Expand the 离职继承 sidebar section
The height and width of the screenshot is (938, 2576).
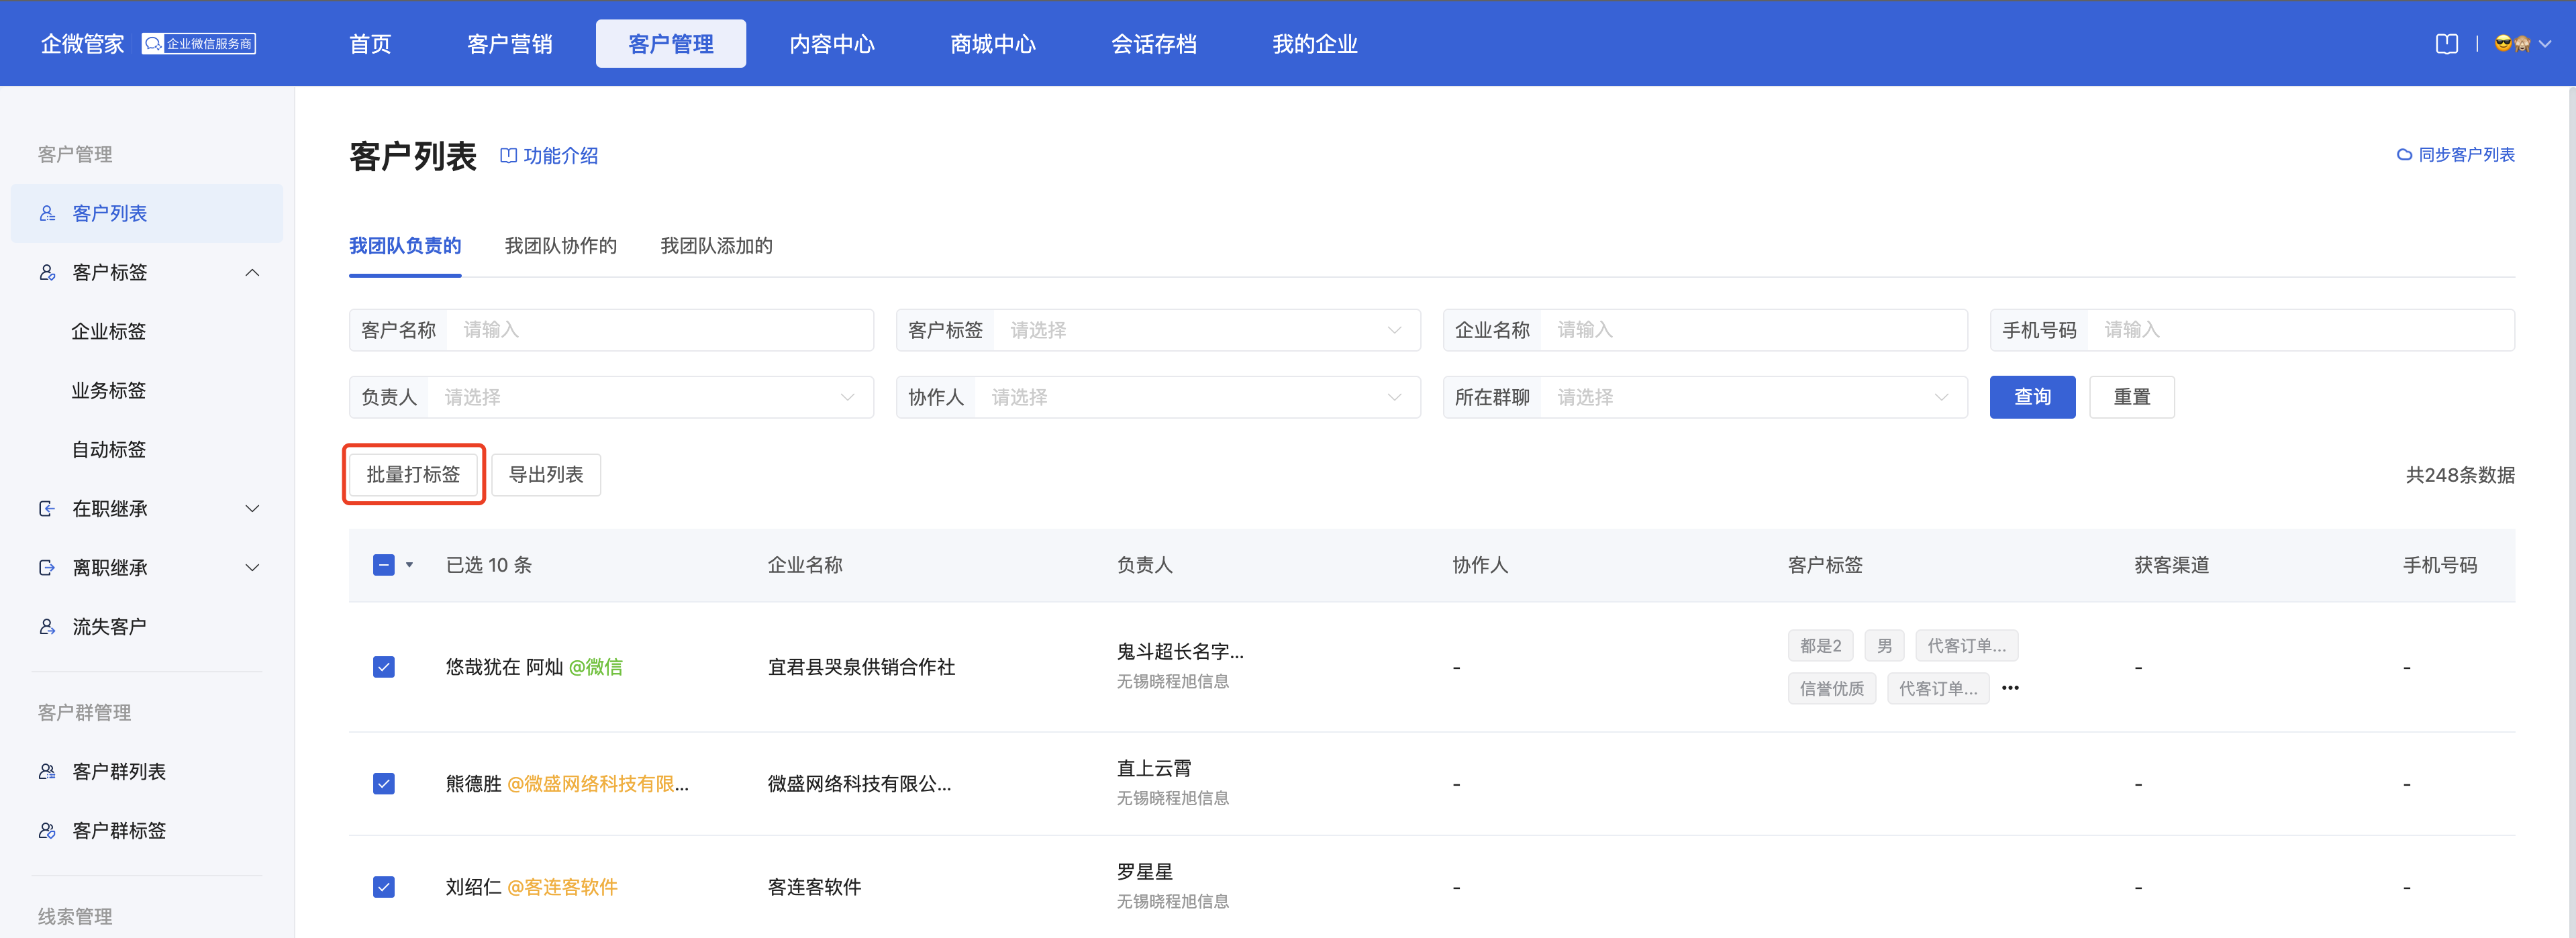click(x=252, y=567)
